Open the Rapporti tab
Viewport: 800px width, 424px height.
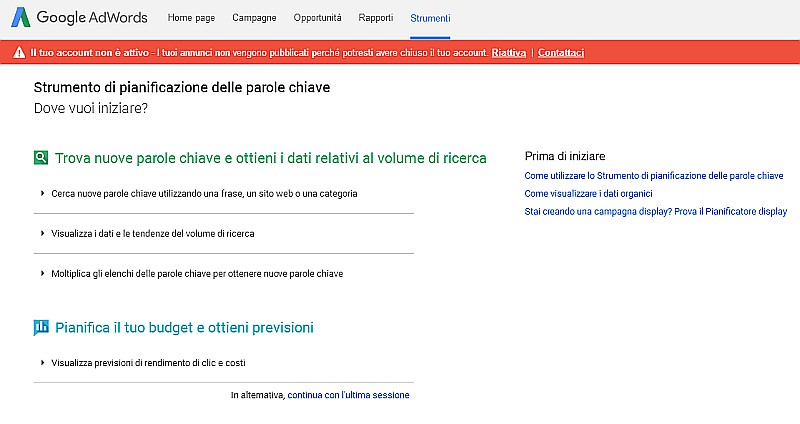click(376, 18)
